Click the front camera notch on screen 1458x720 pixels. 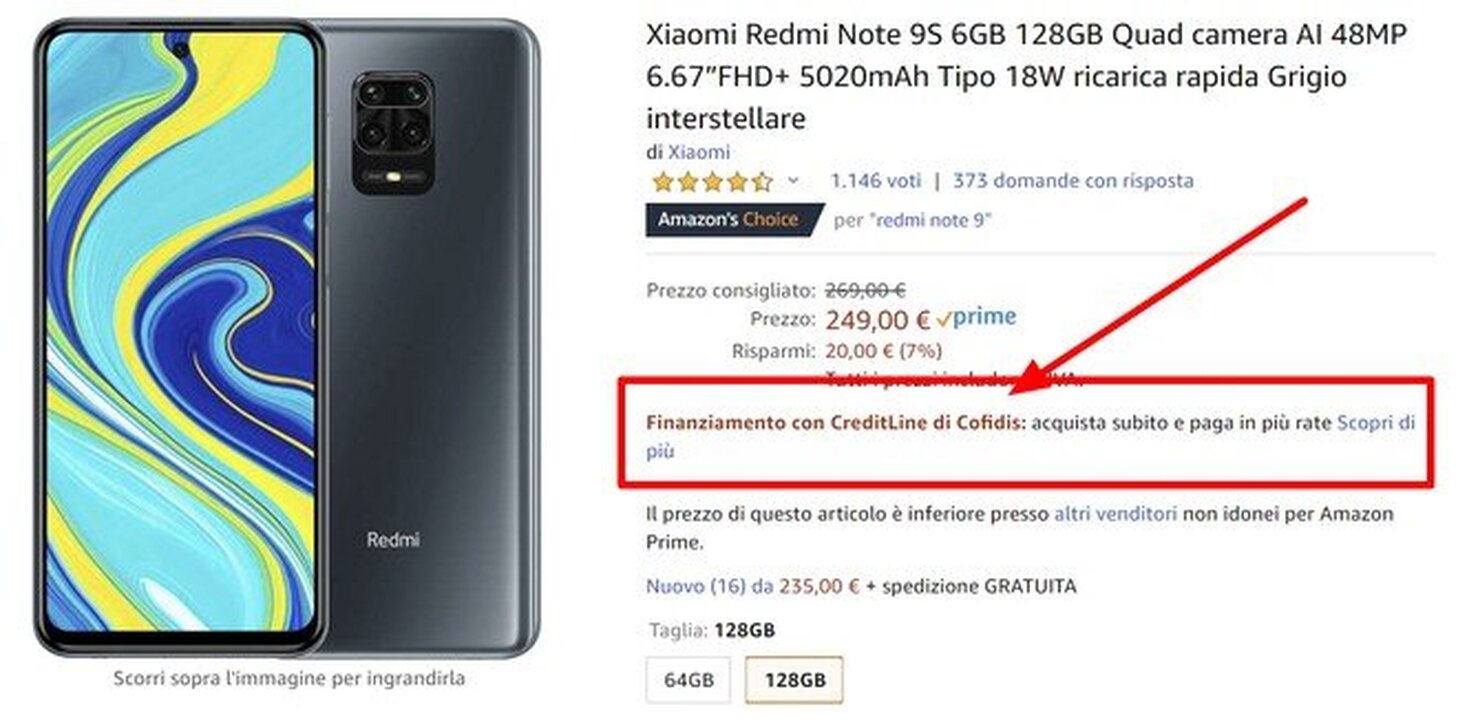pyautogui.click(x=180, y=45)
